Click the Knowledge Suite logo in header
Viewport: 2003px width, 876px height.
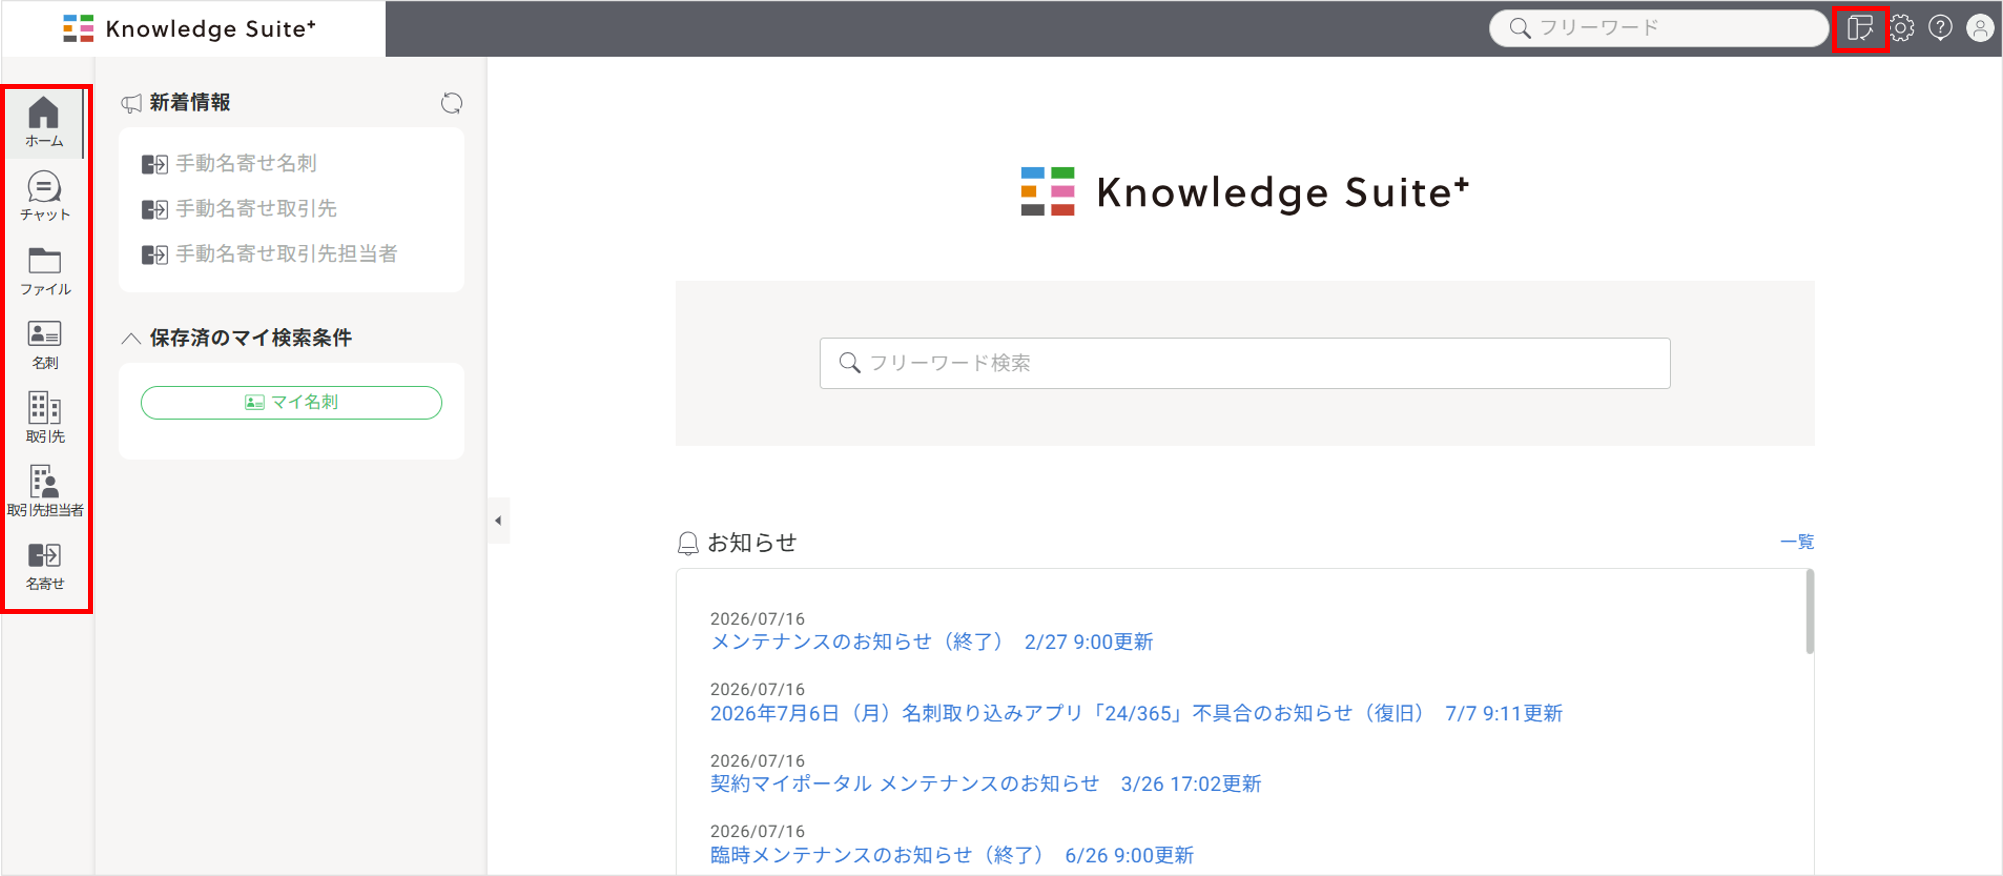click(x=189, y=28)
